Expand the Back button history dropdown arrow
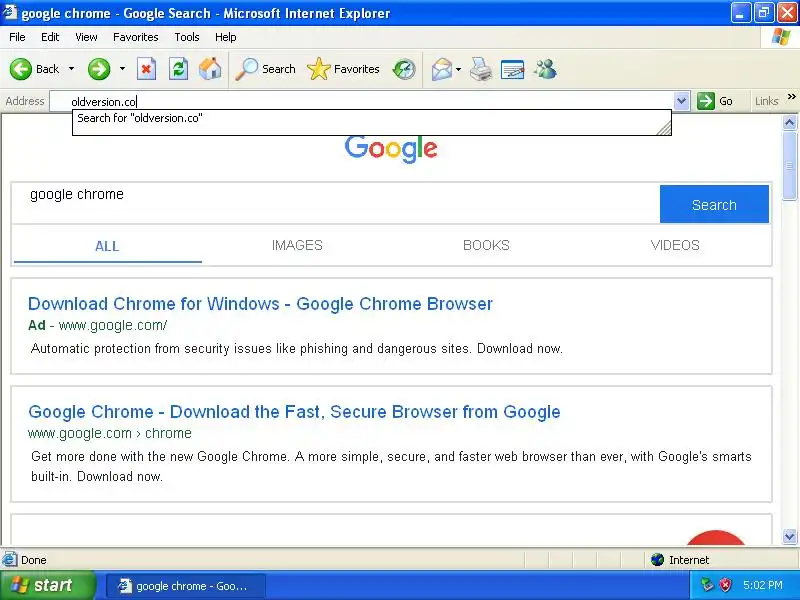Screen dimensions: 800x600 click(71, 69)
